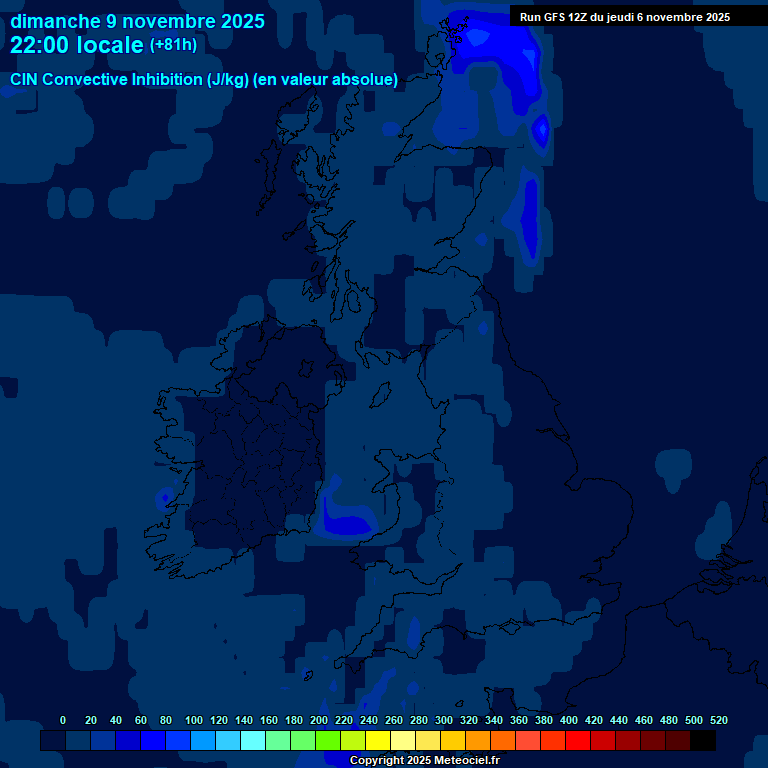Image resolution: width=768 pixels, height=768 pixels.
Task: Click the blue CIN patch over south Wales
Action: click(346, 522)
